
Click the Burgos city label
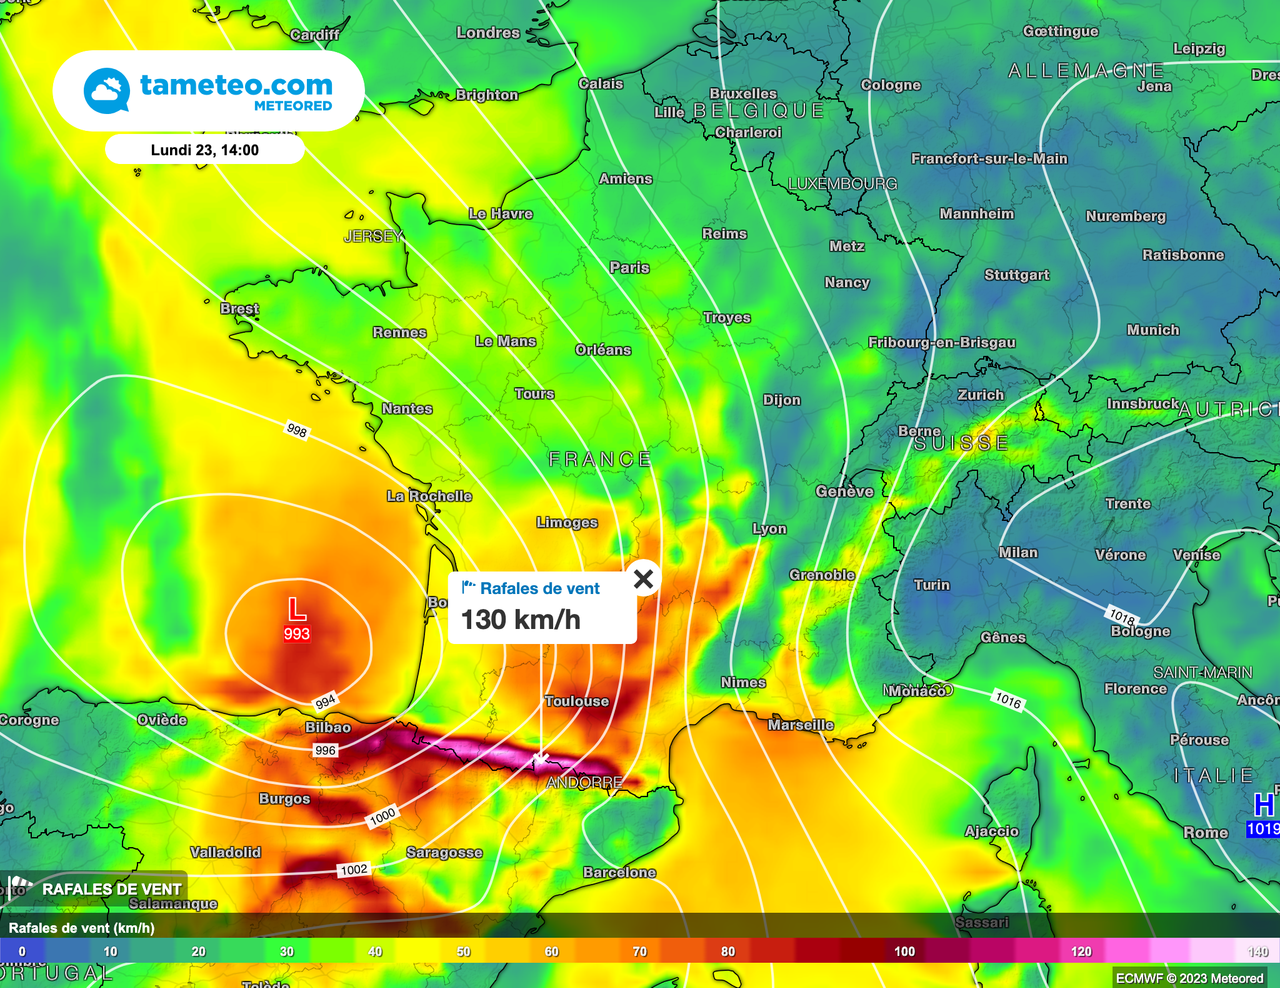(285, 799)
